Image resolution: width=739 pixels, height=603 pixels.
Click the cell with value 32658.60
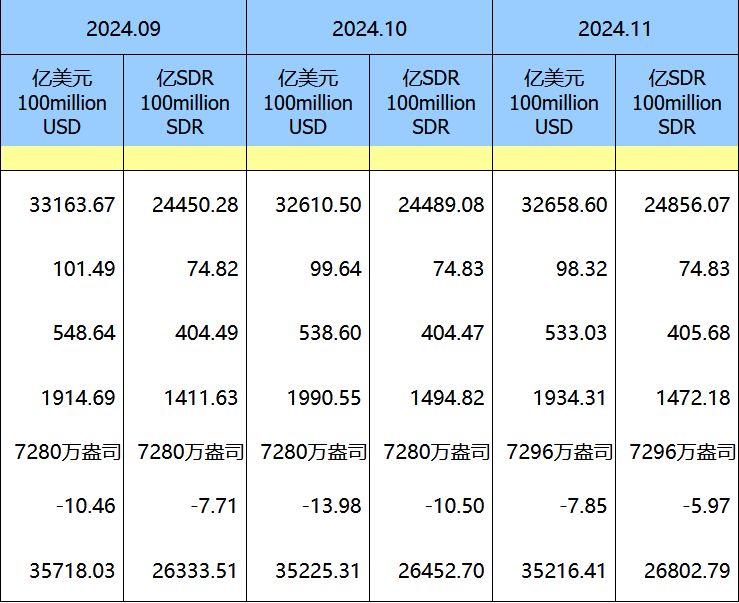point(564,205)
